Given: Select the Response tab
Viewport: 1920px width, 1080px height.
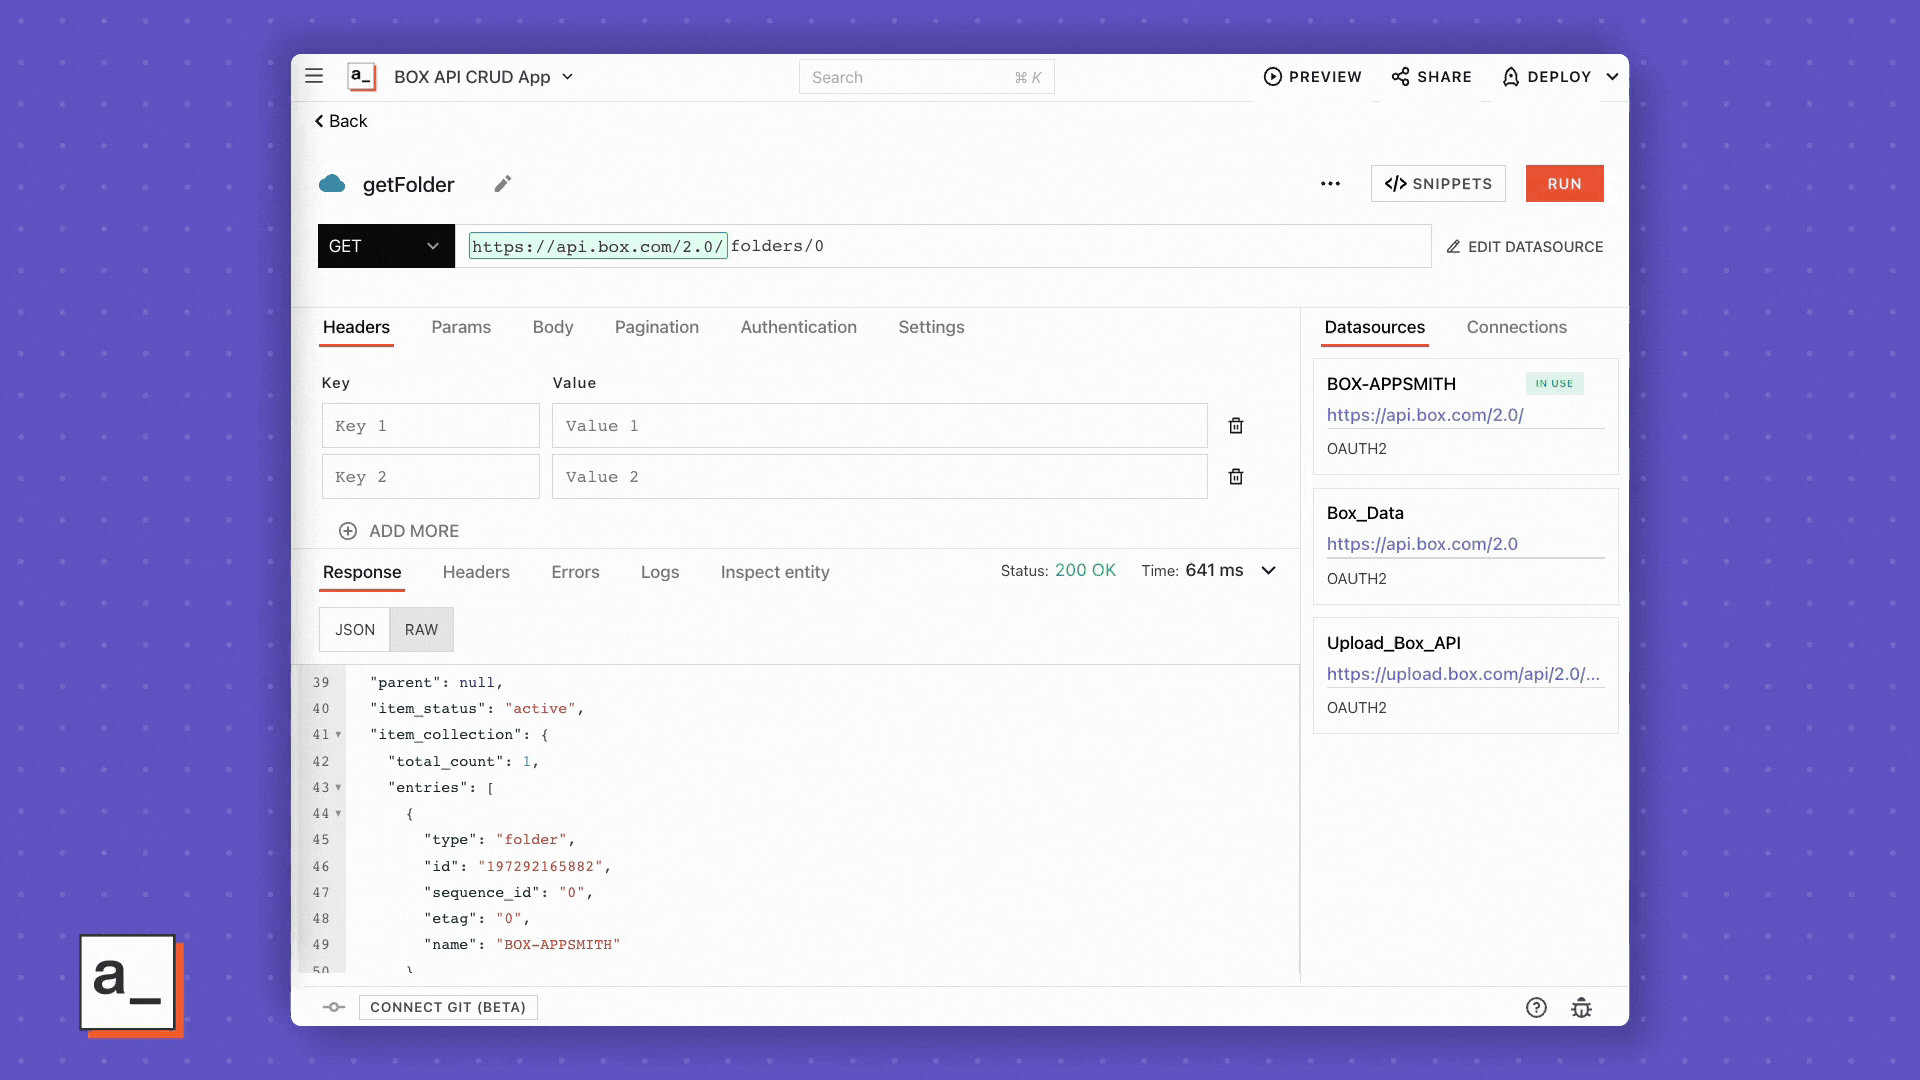Looking at the screenshot, I should point(362,572).
